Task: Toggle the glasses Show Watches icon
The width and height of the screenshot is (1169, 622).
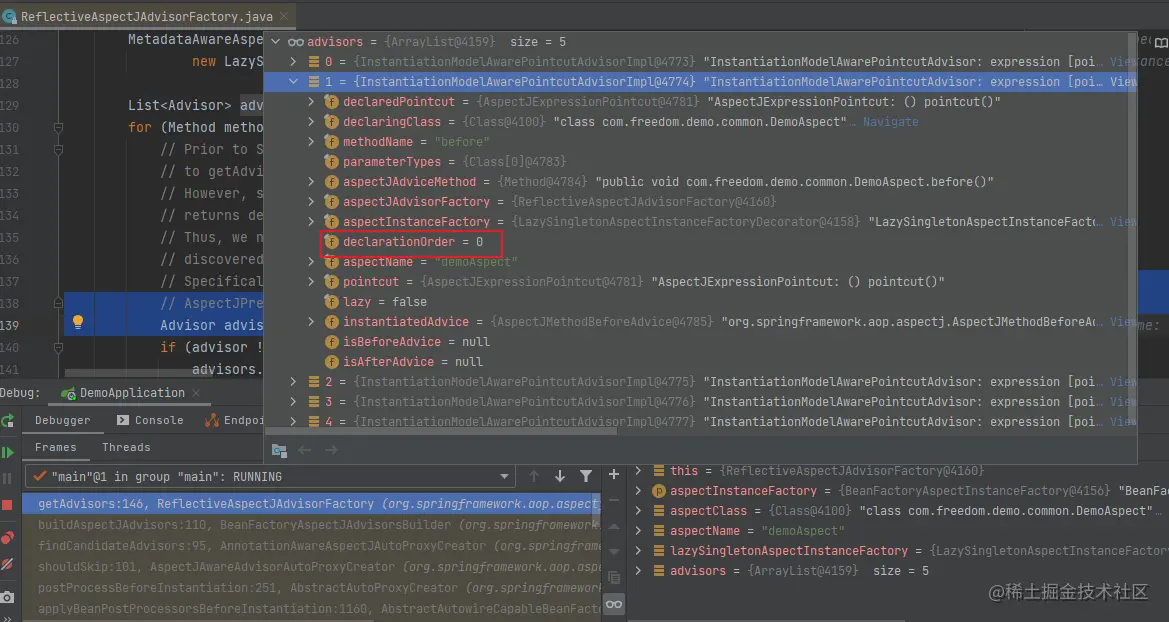Action: click(614, 604)
